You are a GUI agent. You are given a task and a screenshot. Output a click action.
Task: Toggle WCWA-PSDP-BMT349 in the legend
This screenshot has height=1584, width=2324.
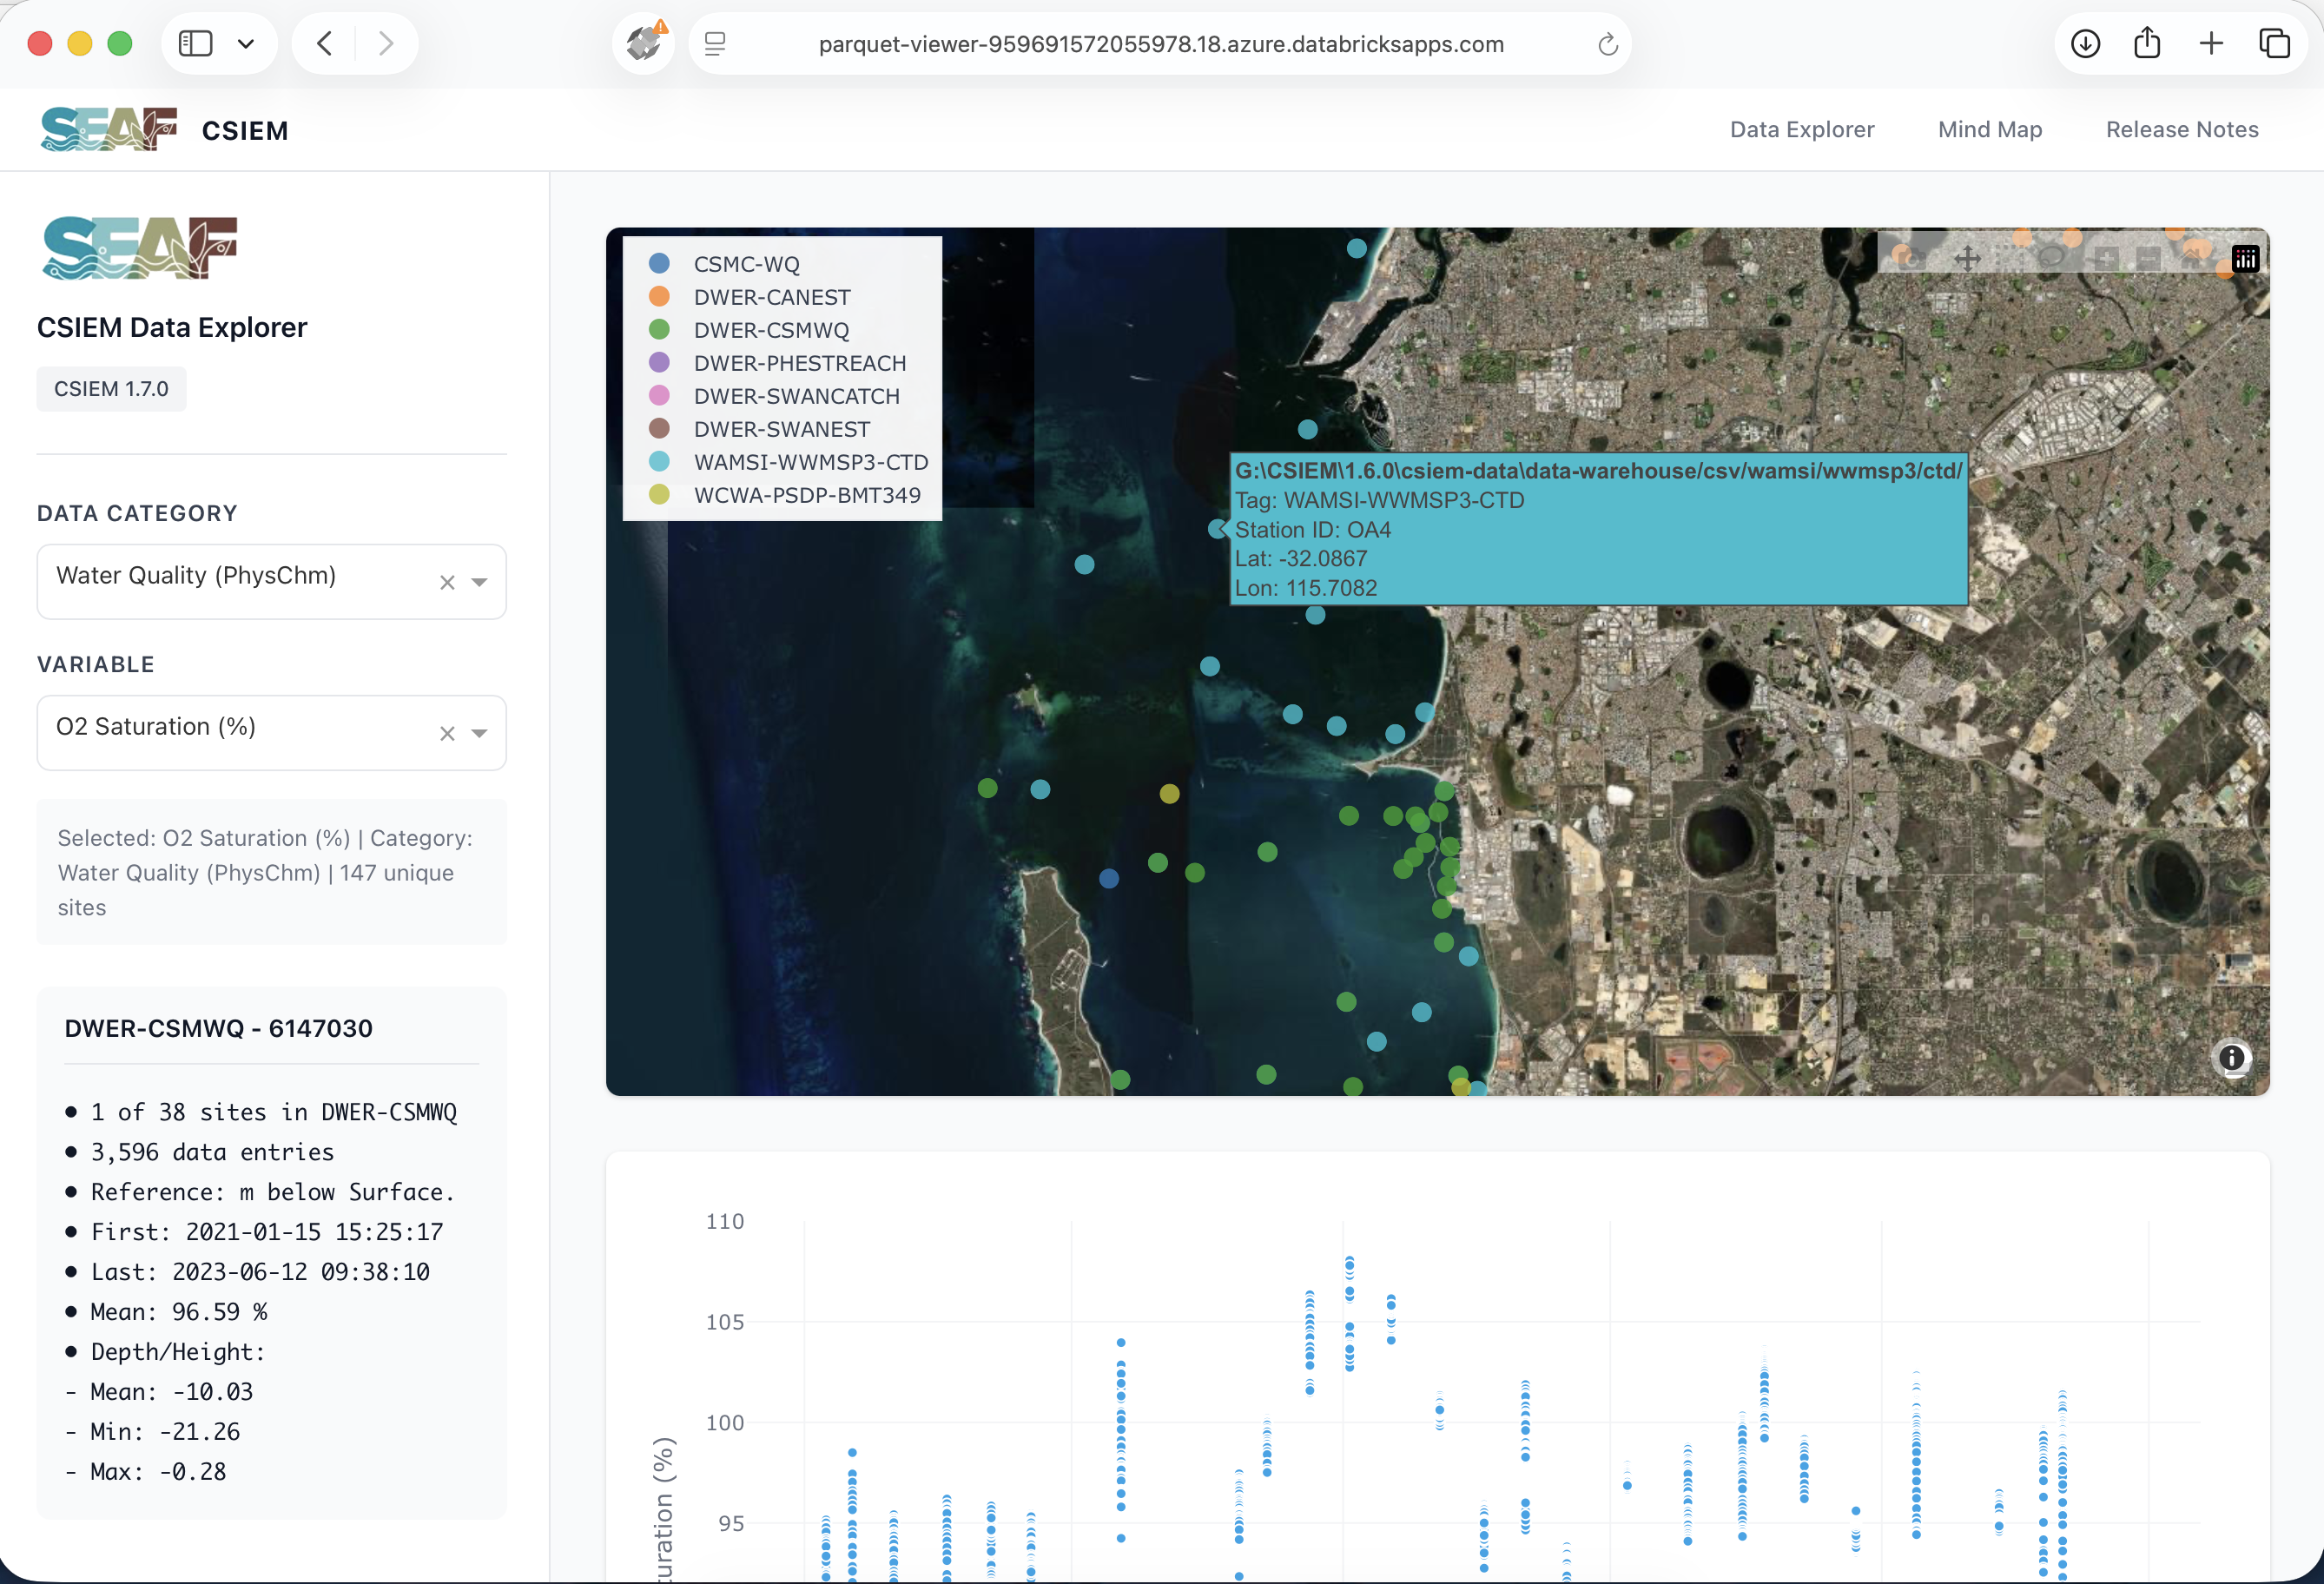tap(807, 494)
